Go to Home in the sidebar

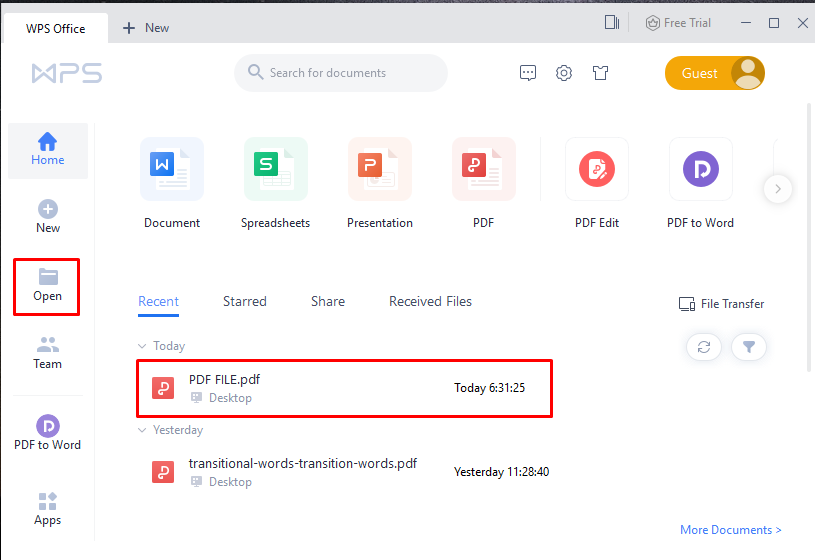(x=47, y=150)
